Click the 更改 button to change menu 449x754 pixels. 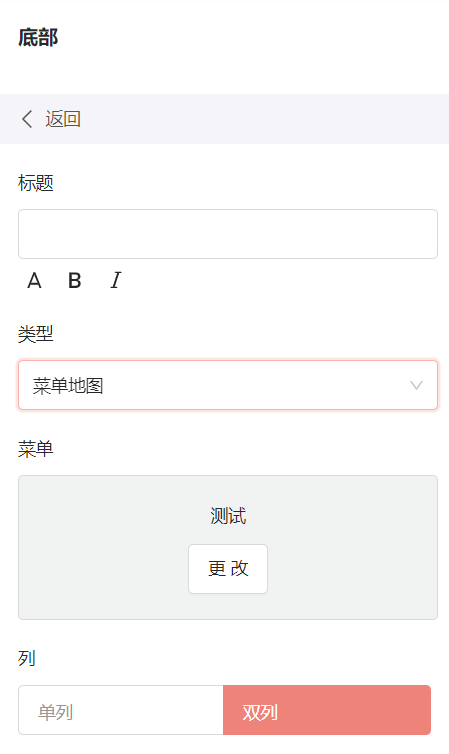point(228,569)
